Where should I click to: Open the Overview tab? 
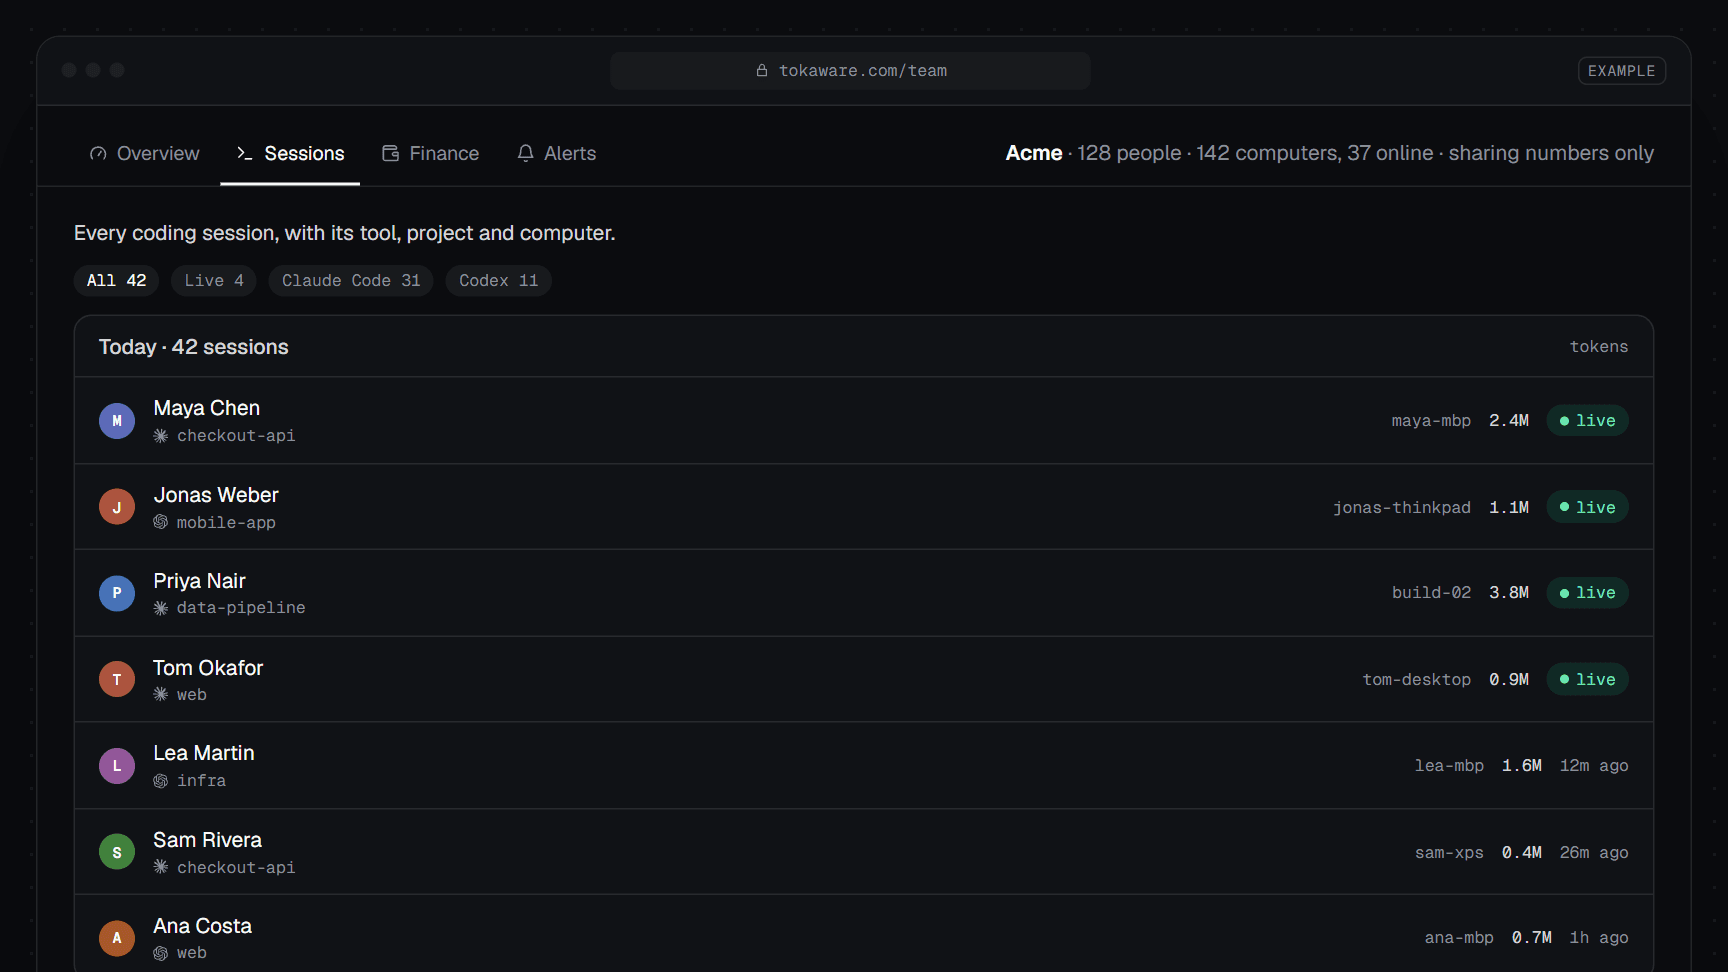click(144, 154)
